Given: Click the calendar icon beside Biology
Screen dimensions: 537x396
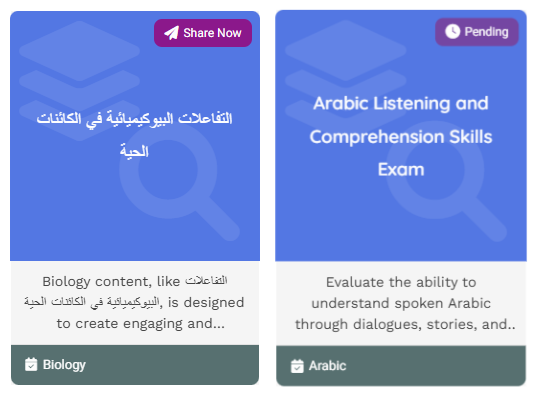Looking at the screenshot, I should (31, 364).
